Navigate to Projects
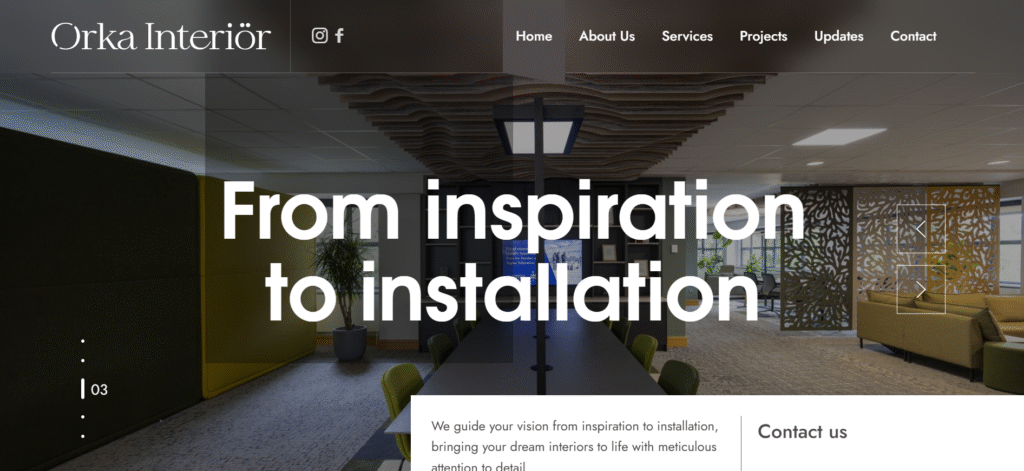 [763, 37]
